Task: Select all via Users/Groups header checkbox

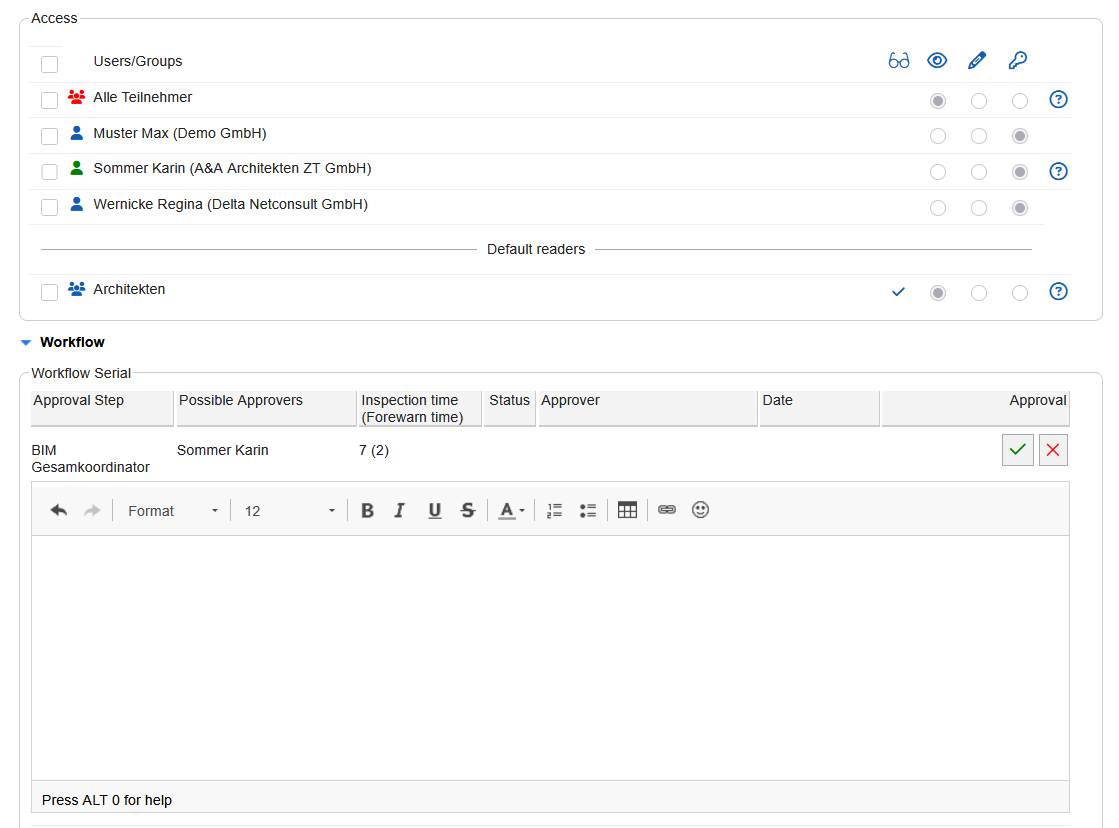Action: (49, 64)
